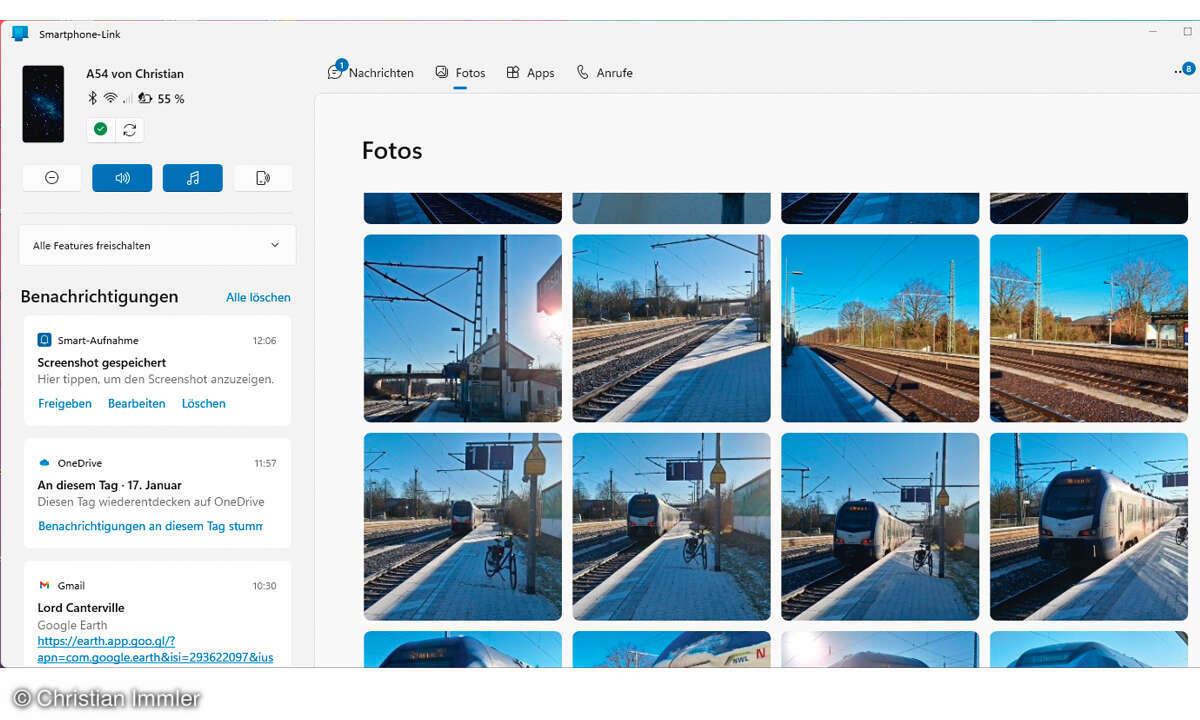1200x720 pixels.
Task: Expand Alle Features freischalten dropdown
Action: coord(157,245)
